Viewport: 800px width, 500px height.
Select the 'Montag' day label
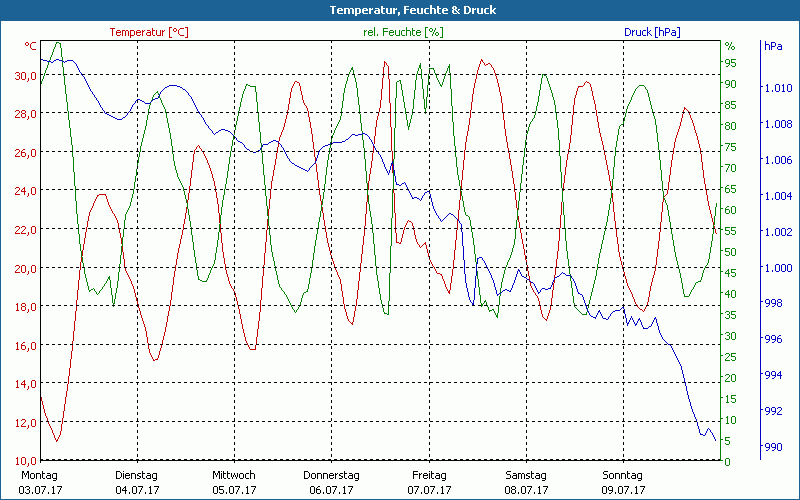(x=40, y=475)
